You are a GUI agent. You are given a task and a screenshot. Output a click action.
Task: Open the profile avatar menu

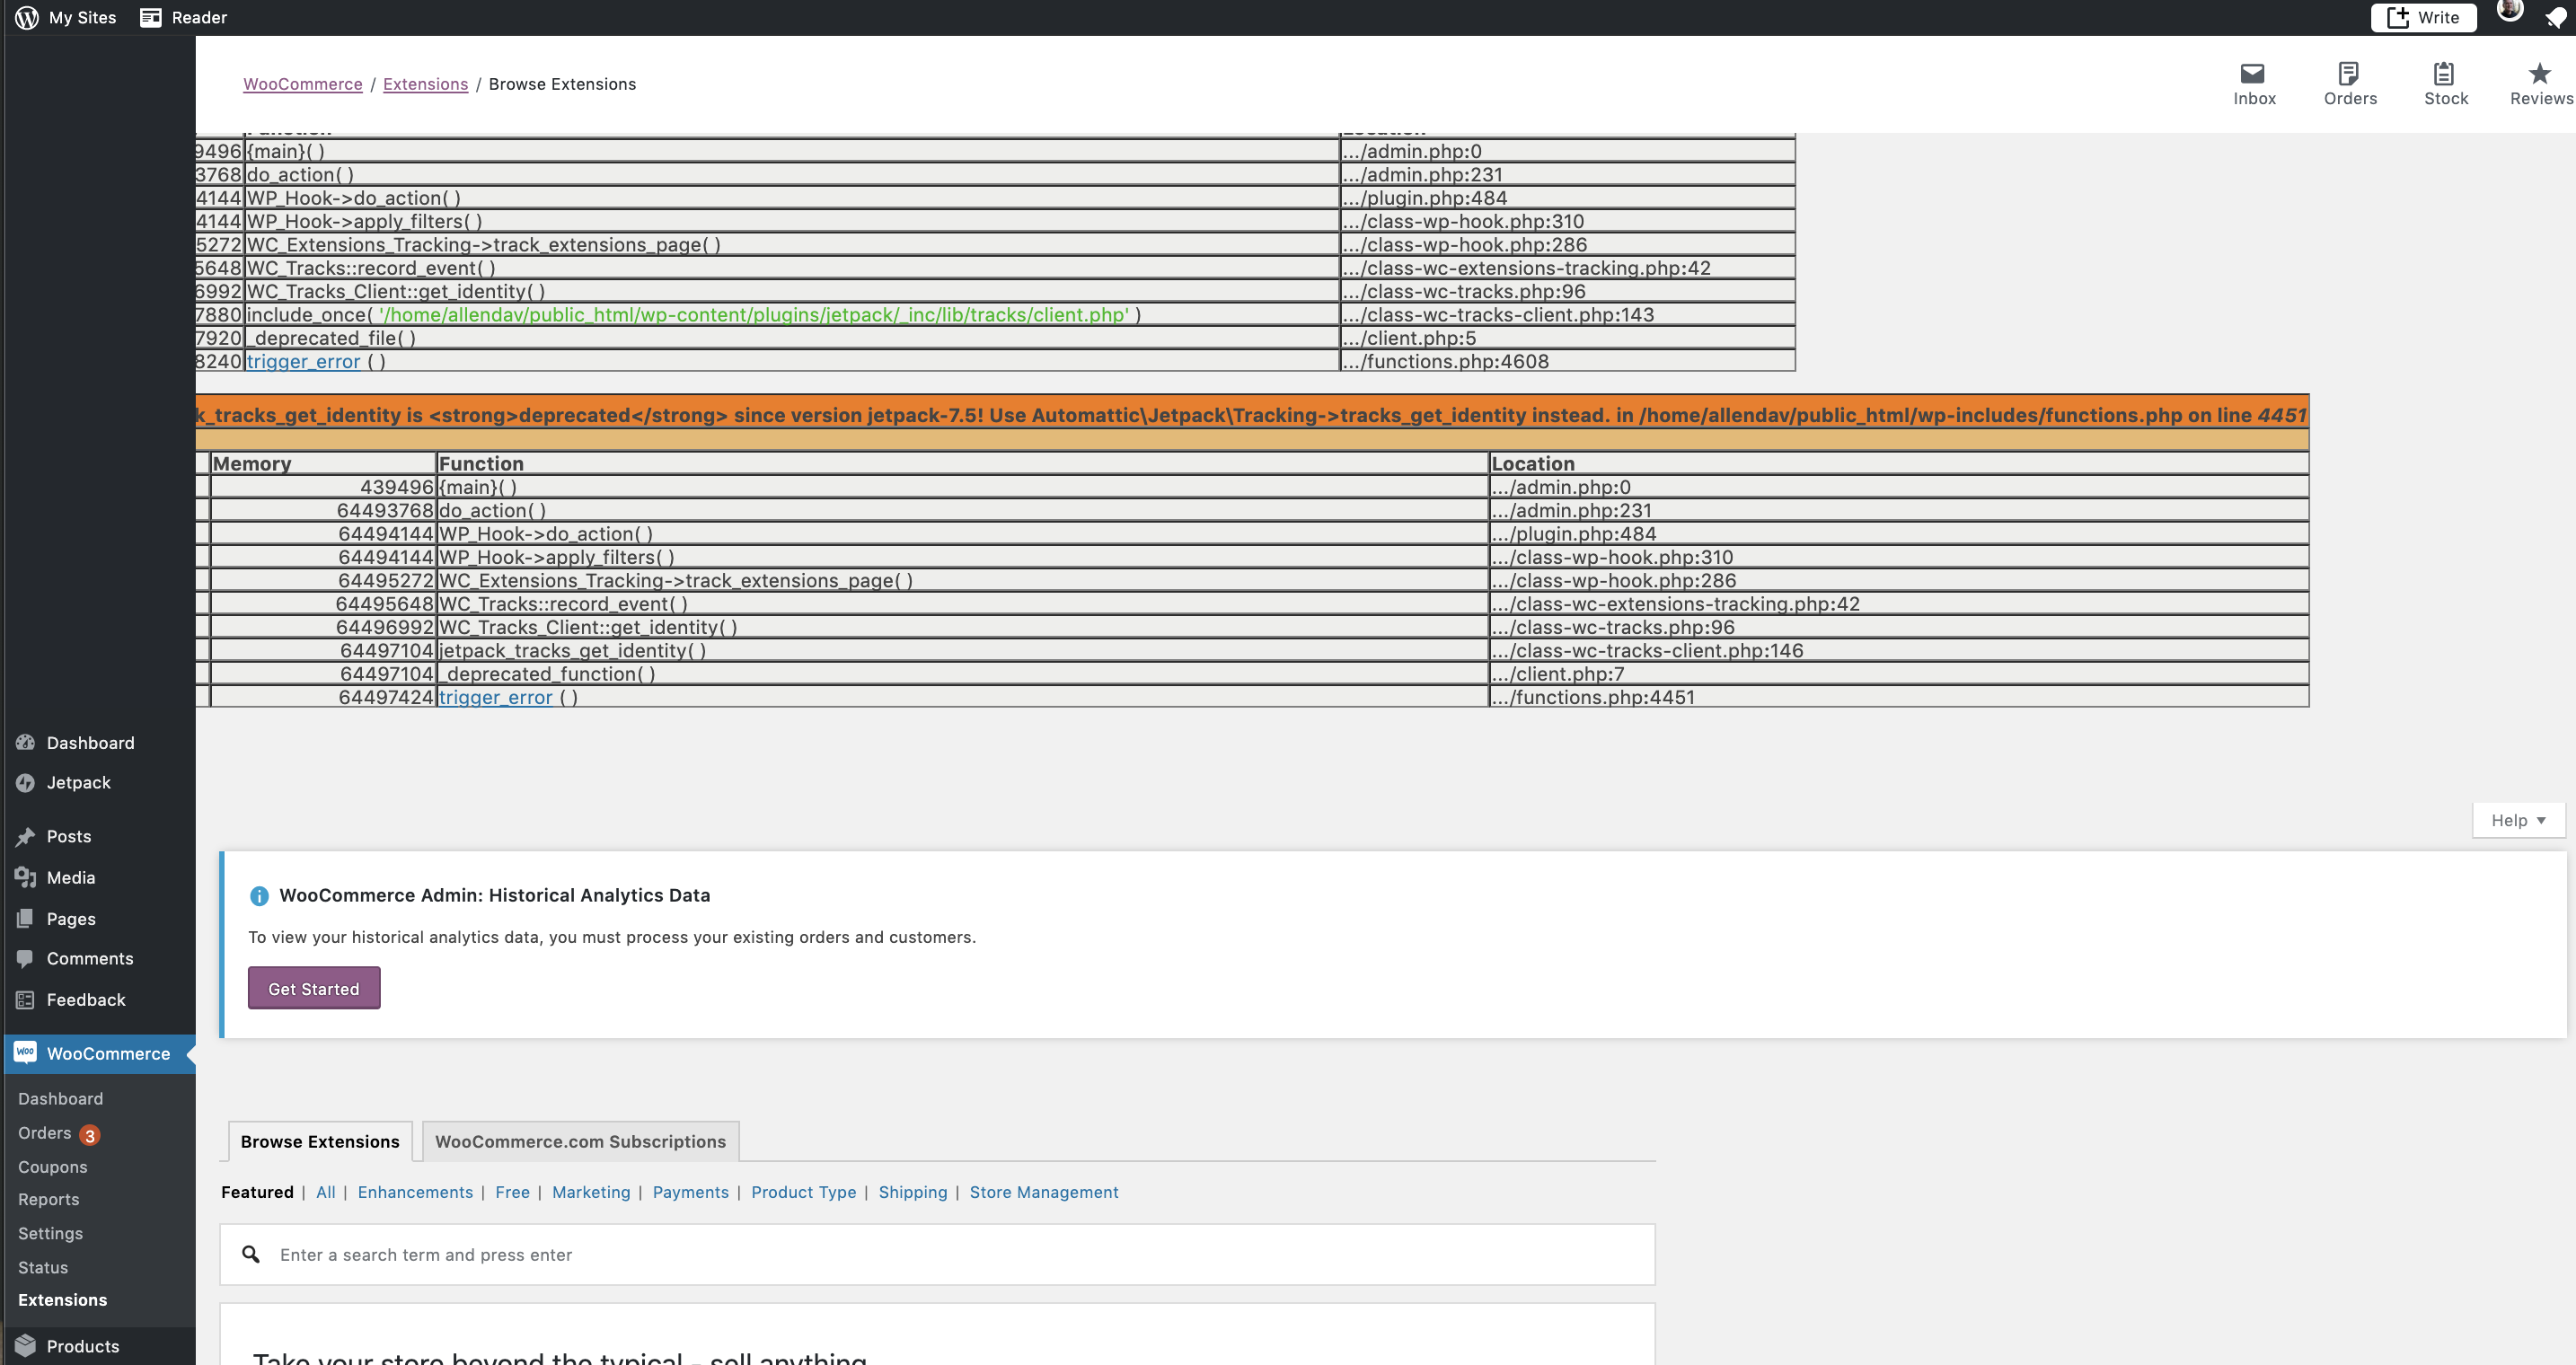point(2510,14)
